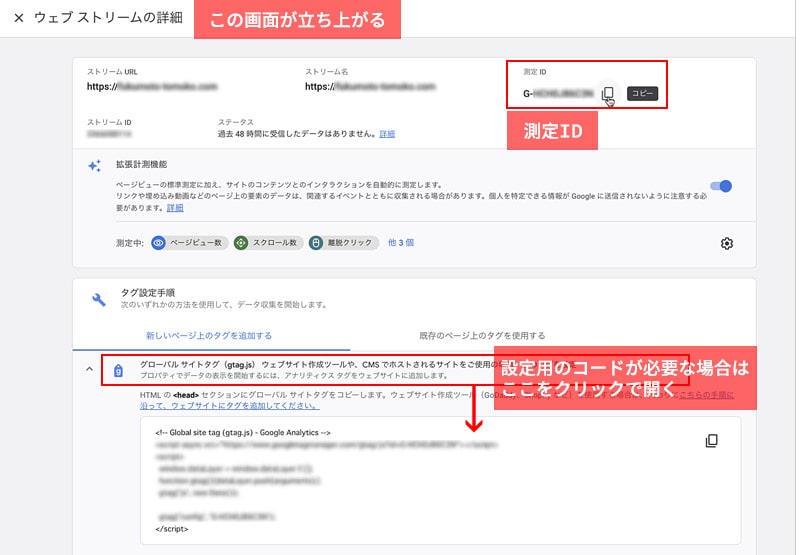
Task: Select the 離脱クリック chip
Action: pos(343,243)
